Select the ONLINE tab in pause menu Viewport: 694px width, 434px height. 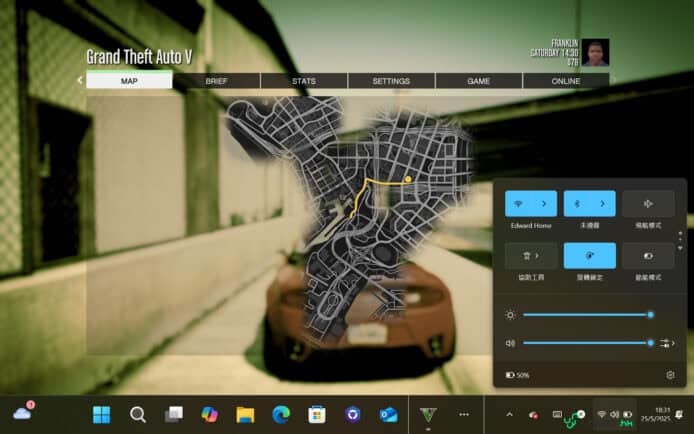[565, 80]
